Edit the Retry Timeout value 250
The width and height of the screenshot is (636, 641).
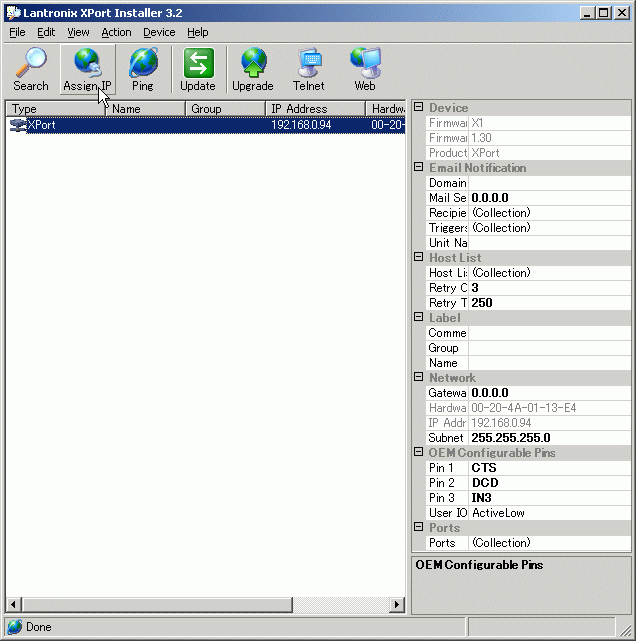pos(549,303)
